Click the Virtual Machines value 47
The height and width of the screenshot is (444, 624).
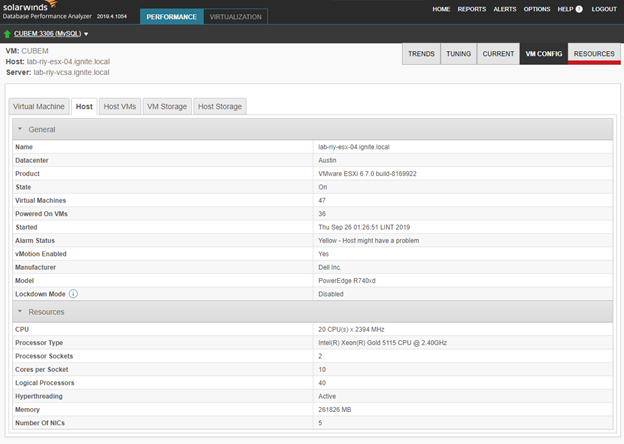coord(322,201)
